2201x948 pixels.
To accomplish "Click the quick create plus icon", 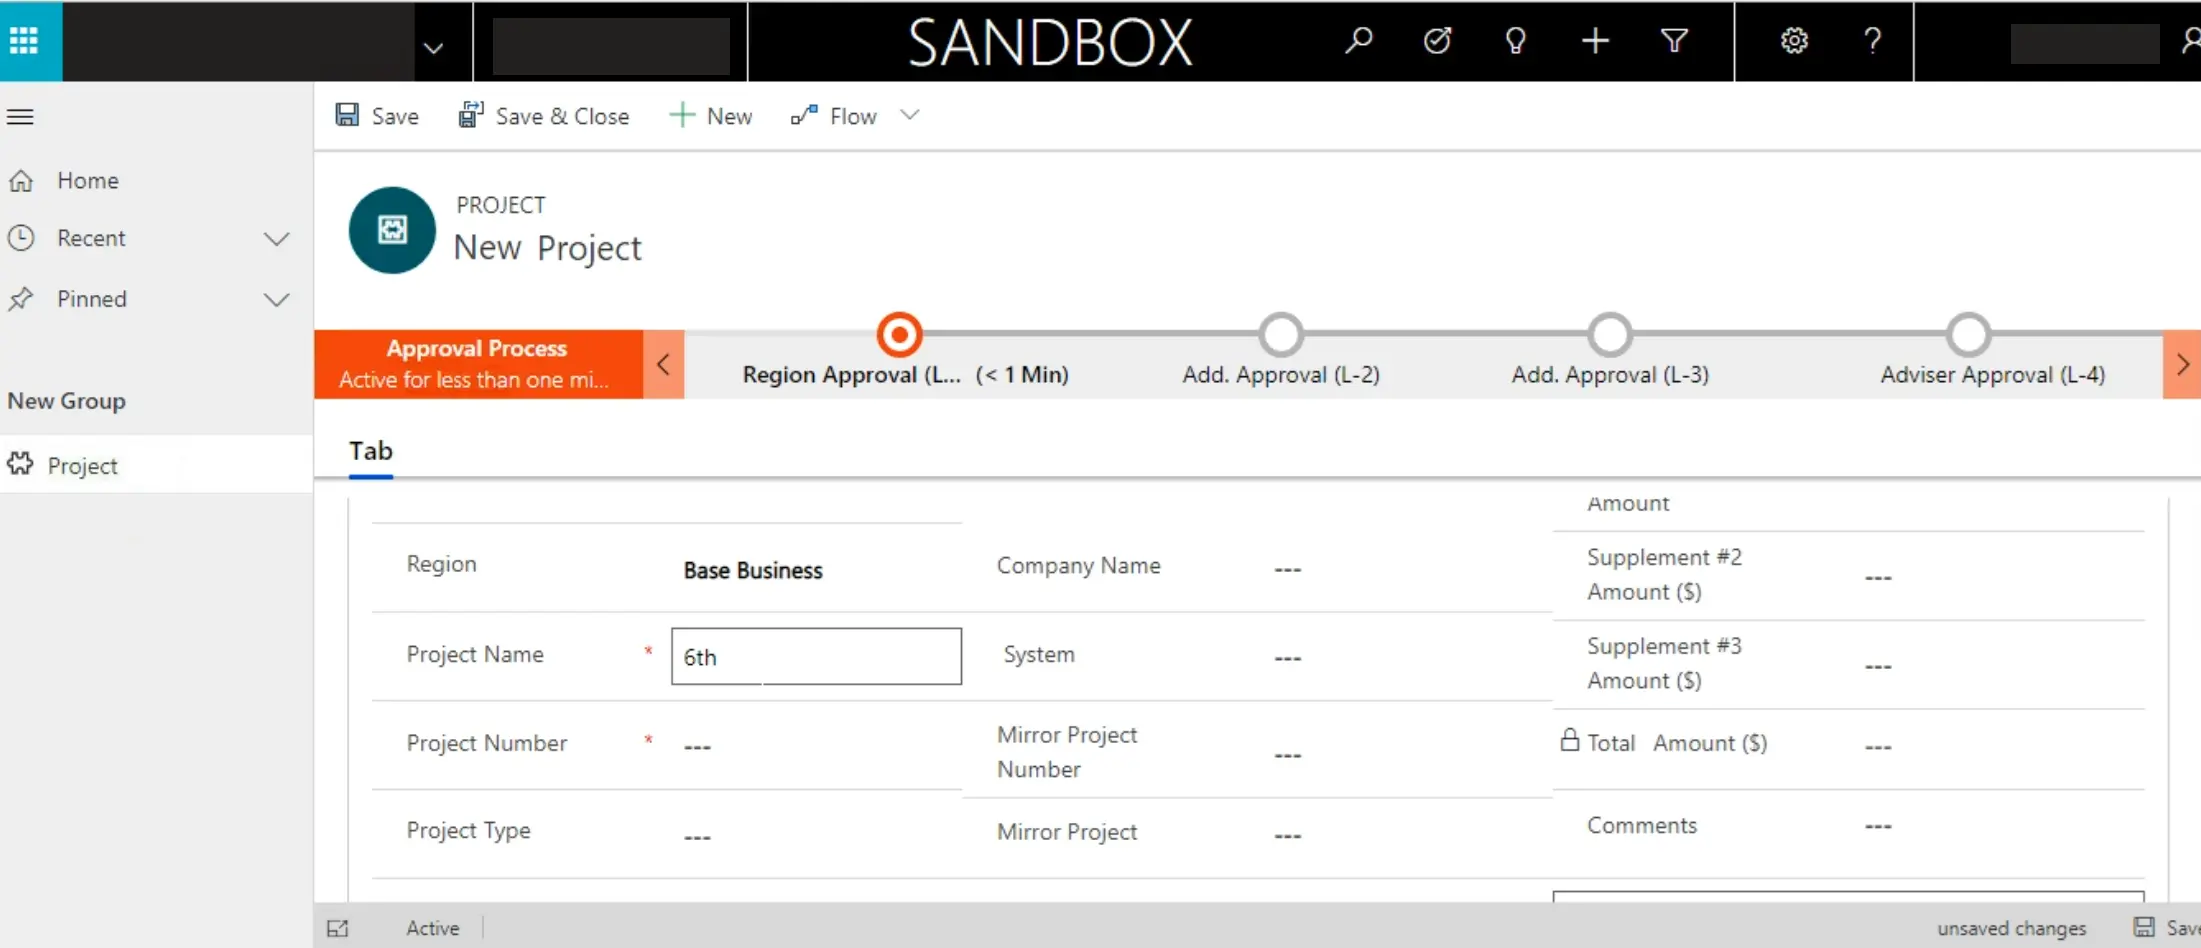I will (1595, 41).
